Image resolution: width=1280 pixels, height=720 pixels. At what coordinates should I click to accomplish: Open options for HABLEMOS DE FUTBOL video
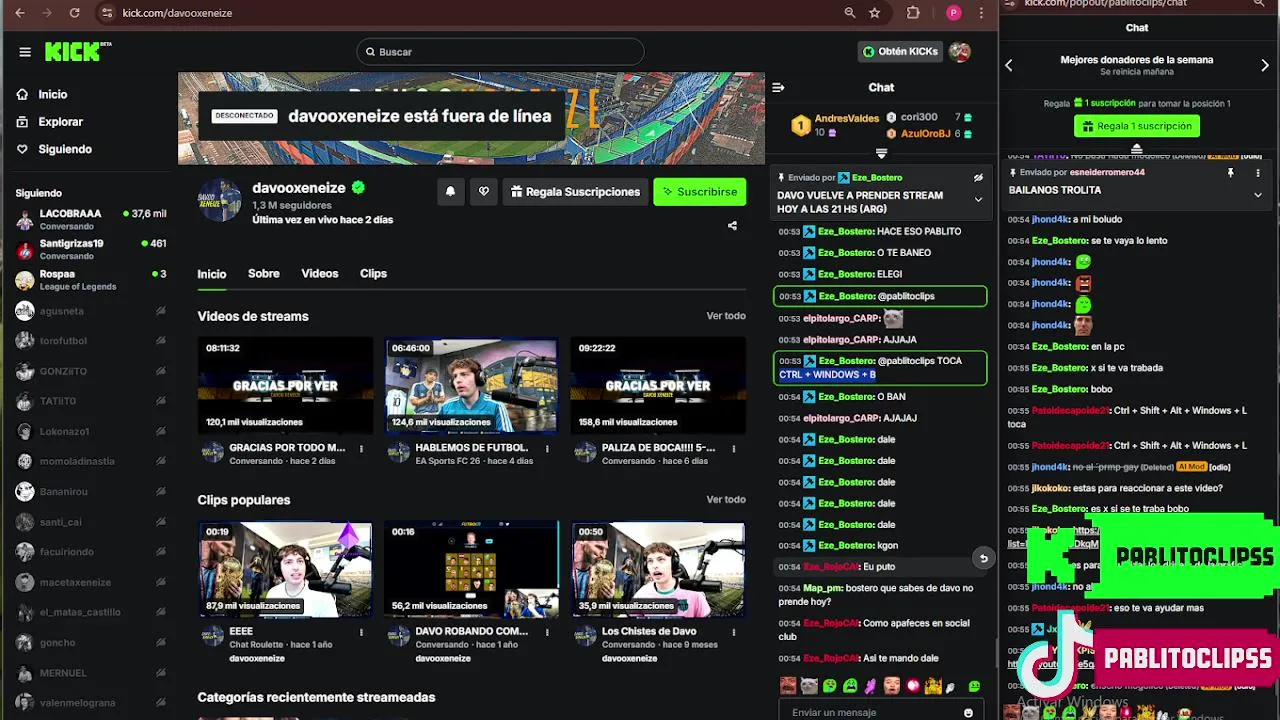point(547,449)
